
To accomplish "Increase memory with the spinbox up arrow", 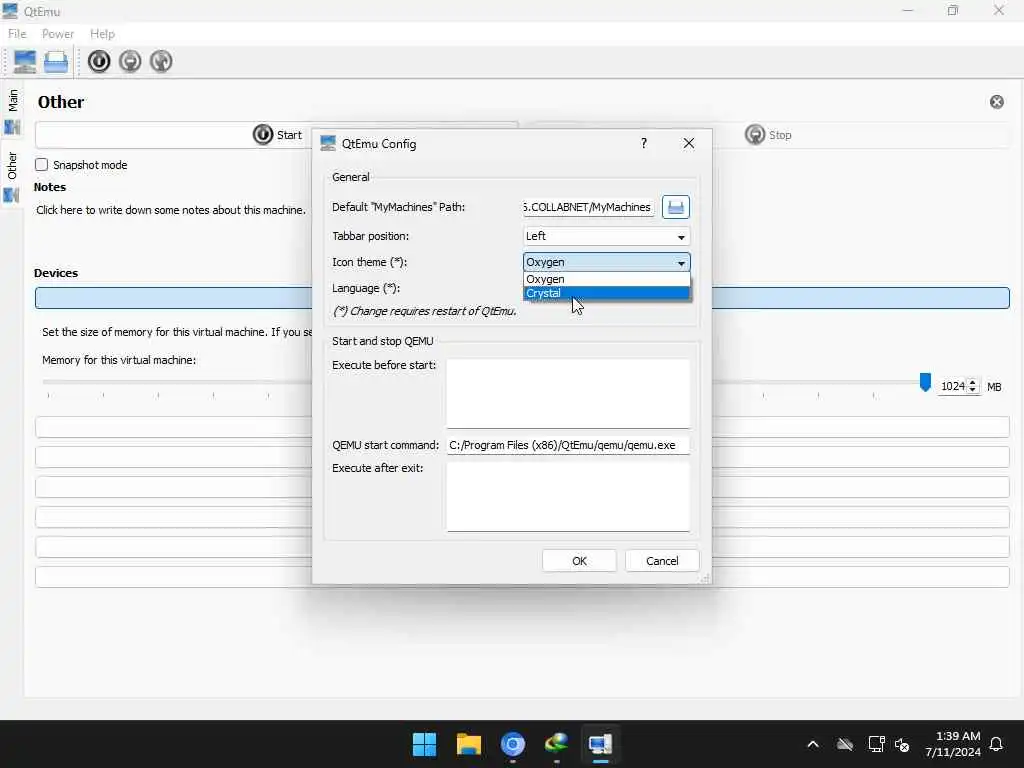I will [972, 381].
